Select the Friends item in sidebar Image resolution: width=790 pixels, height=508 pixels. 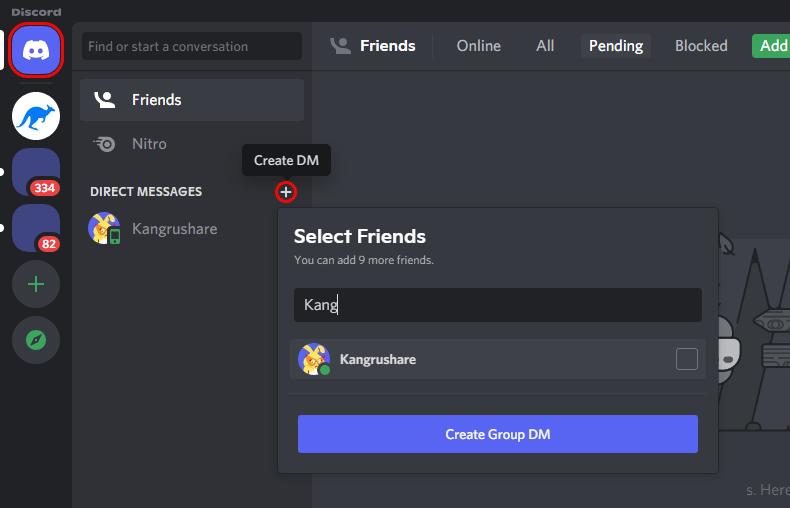click(x=156, y=100)
